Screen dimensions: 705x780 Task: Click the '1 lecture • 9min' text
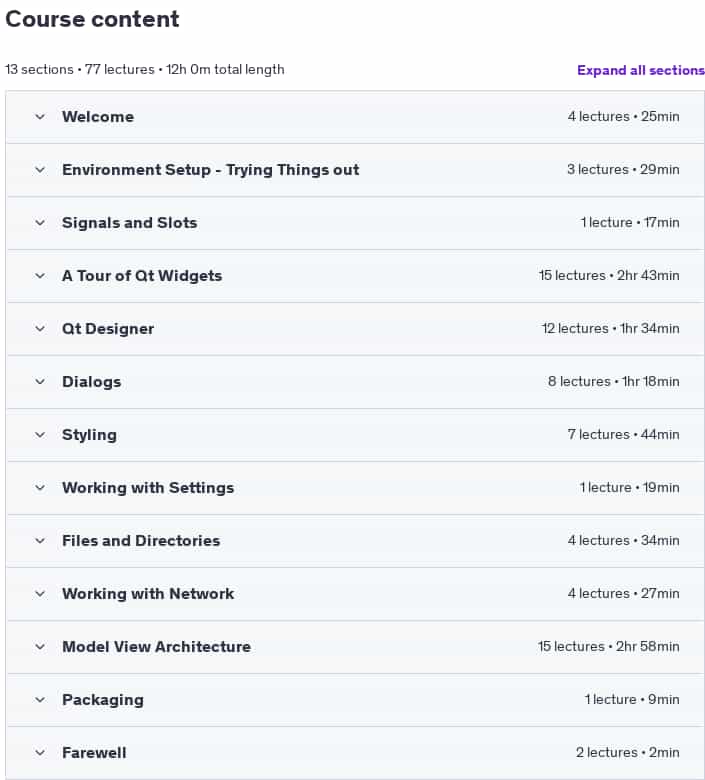click(x=632, y=699)
